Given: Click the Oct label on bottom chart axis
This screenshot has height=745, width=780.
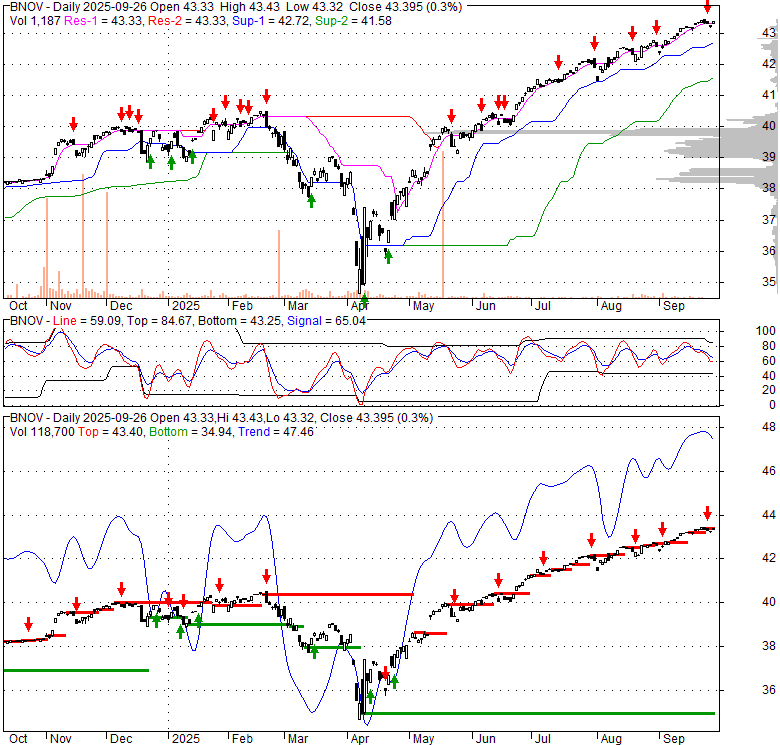Looking at the screenshot, I should 18,739.
